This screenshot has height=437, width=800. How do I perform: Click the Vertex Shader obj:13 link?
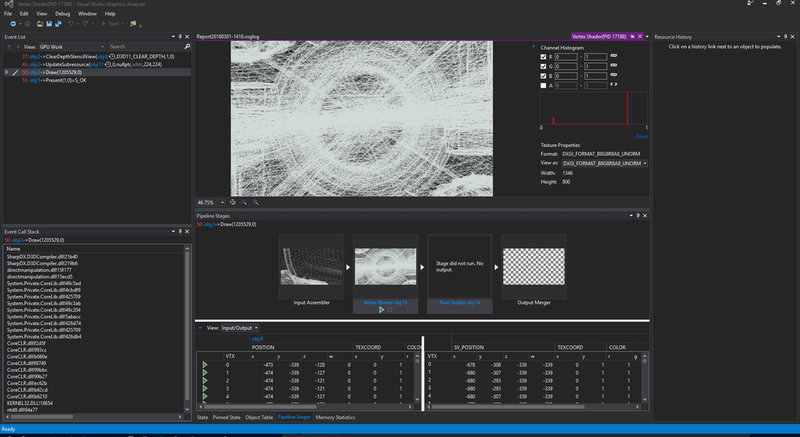[385, 302]
